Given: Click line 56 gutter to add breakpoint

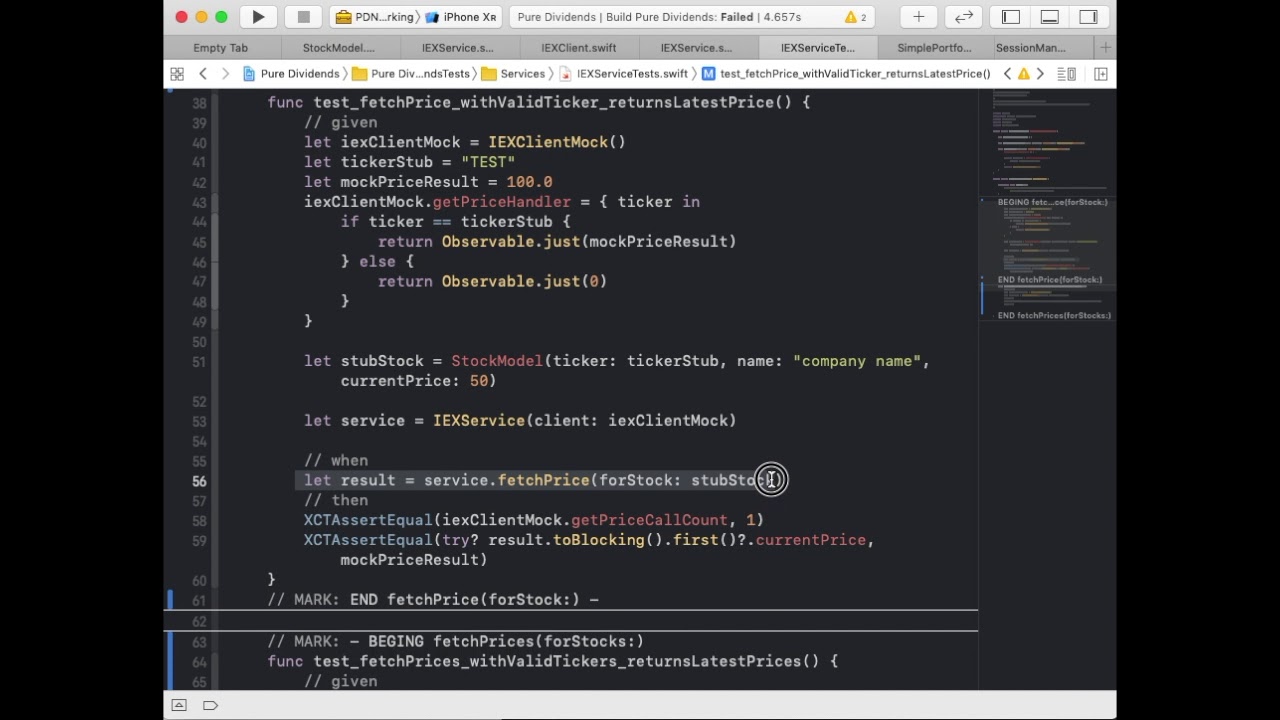Looking at the screenshot, I should tap(198, 481).
